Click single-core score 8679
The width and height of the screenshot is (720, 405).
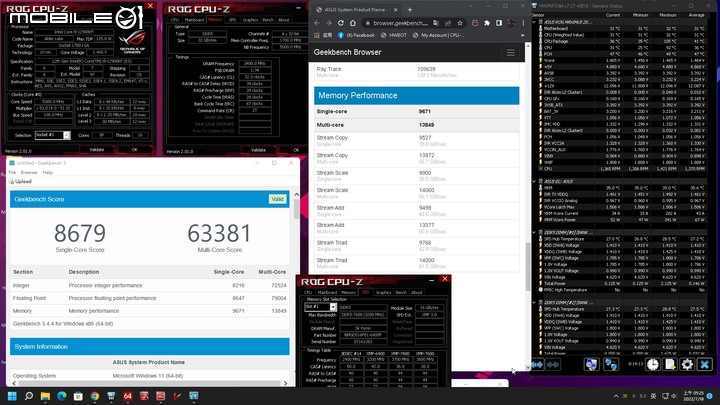(x=80, y=233)
